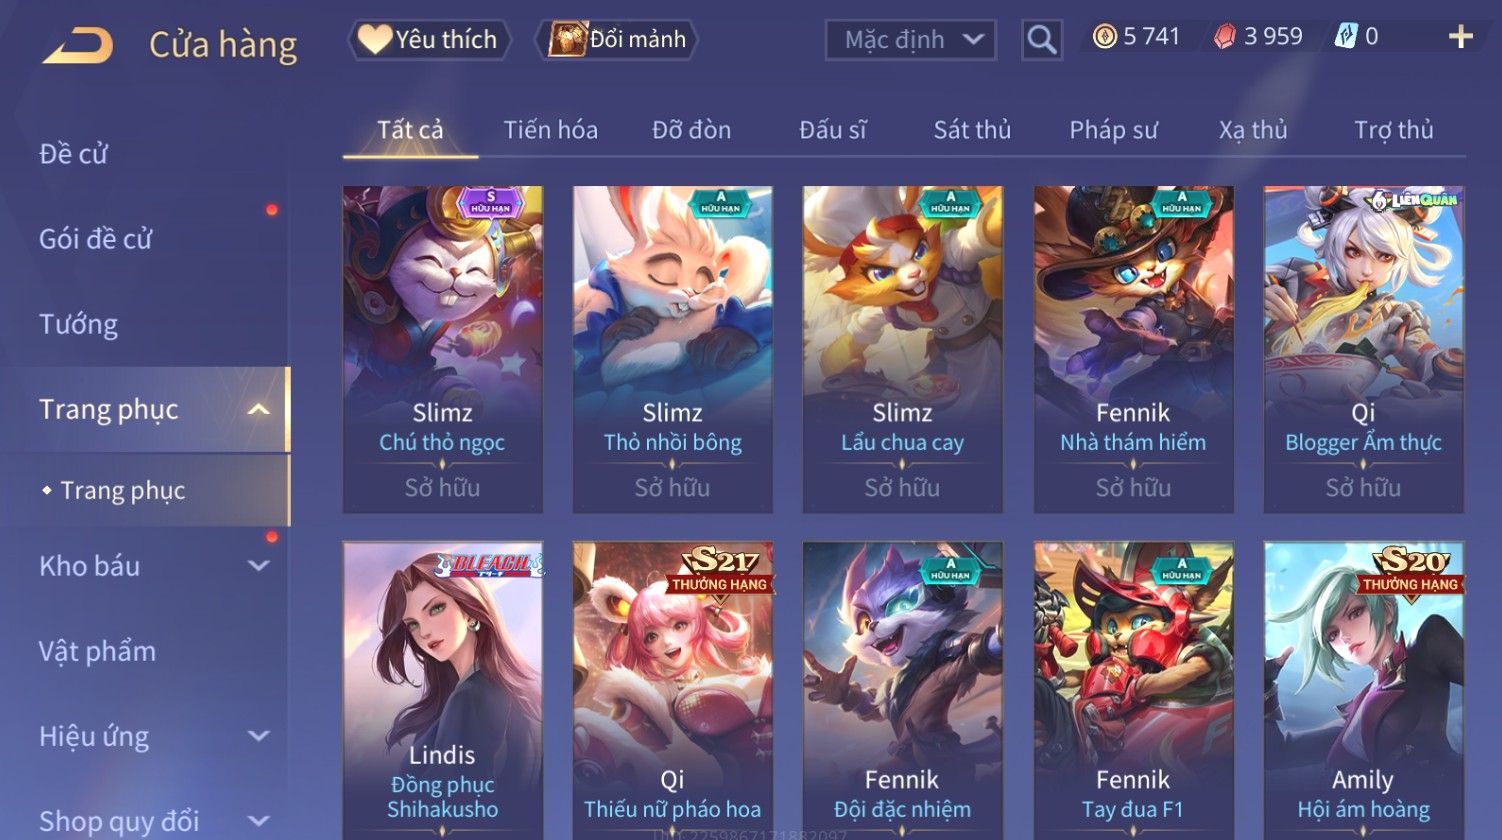Open Yêu thích favorites heart button
Image resolution: width=1502 pixels, height=840 pixels.
(429, 40)
